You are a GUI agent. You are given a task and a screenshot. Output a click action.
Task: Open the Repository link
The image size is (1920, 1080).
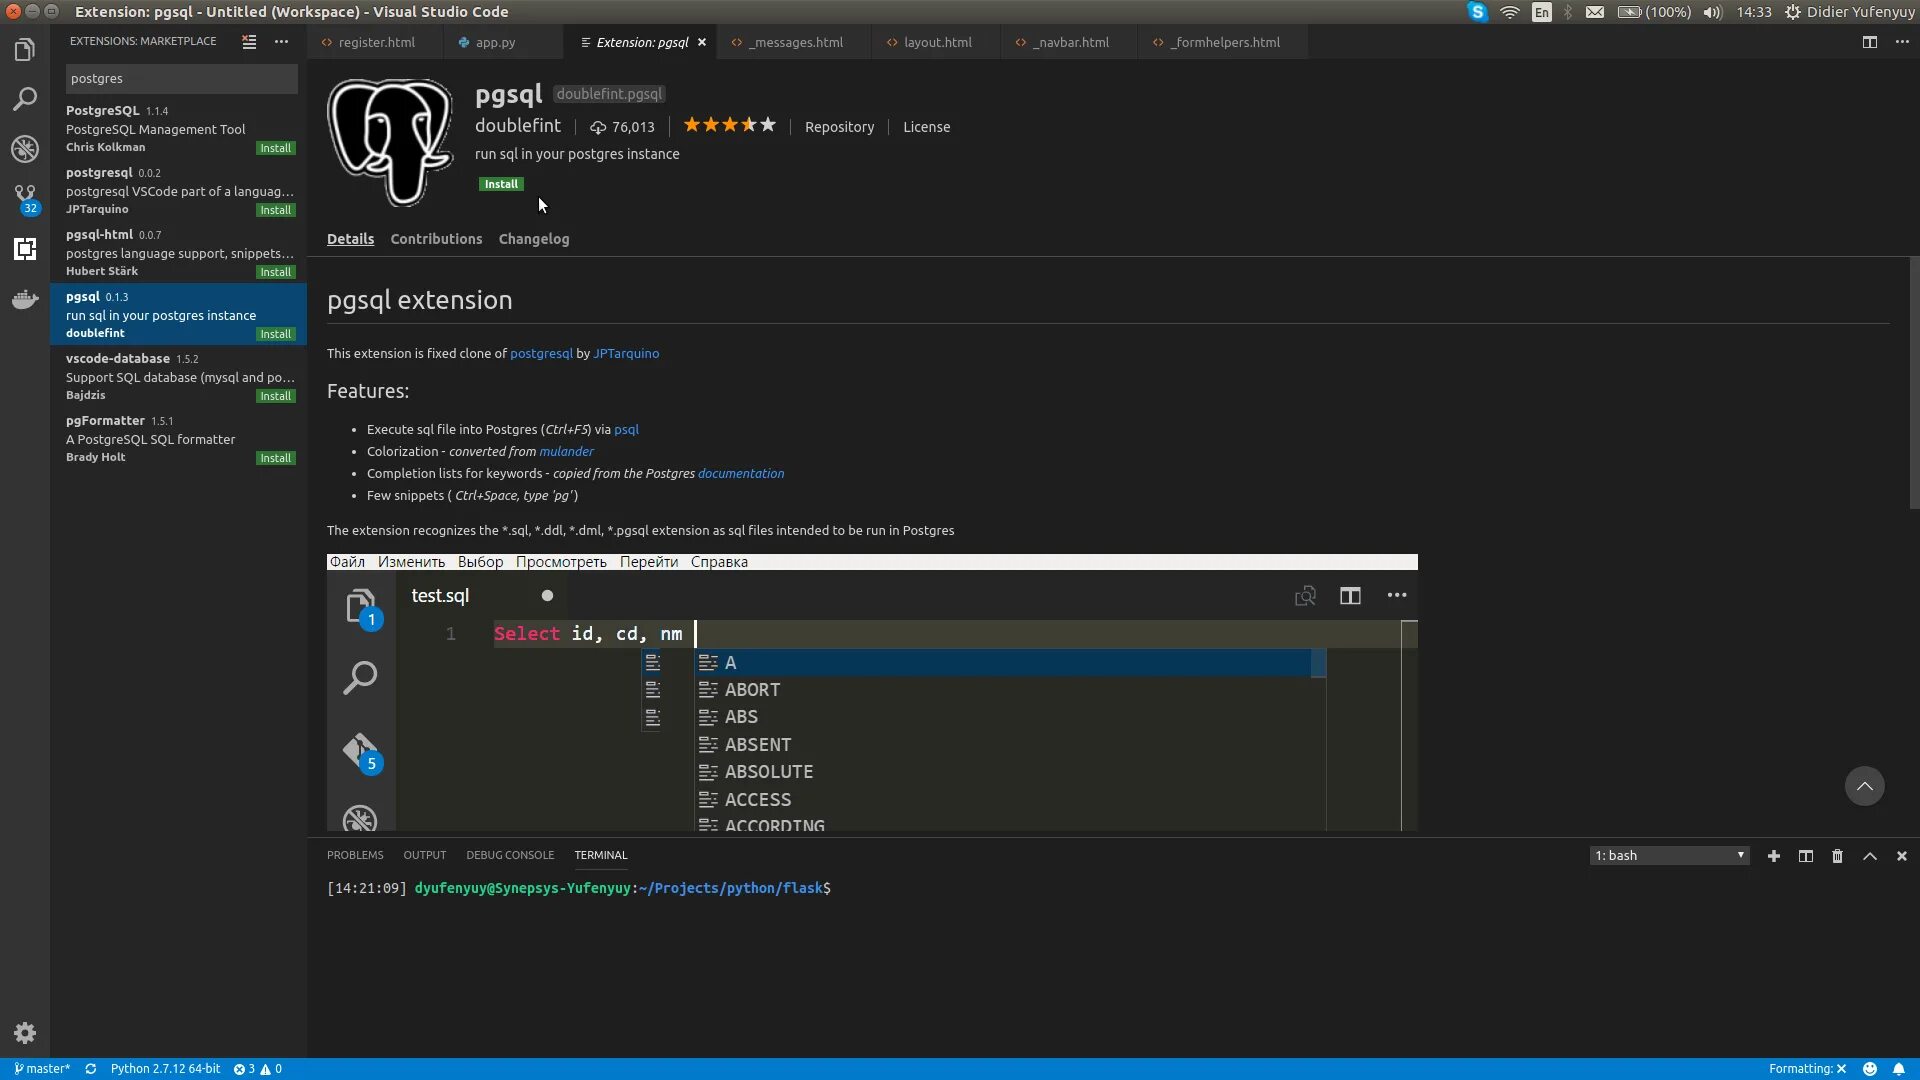839,127
